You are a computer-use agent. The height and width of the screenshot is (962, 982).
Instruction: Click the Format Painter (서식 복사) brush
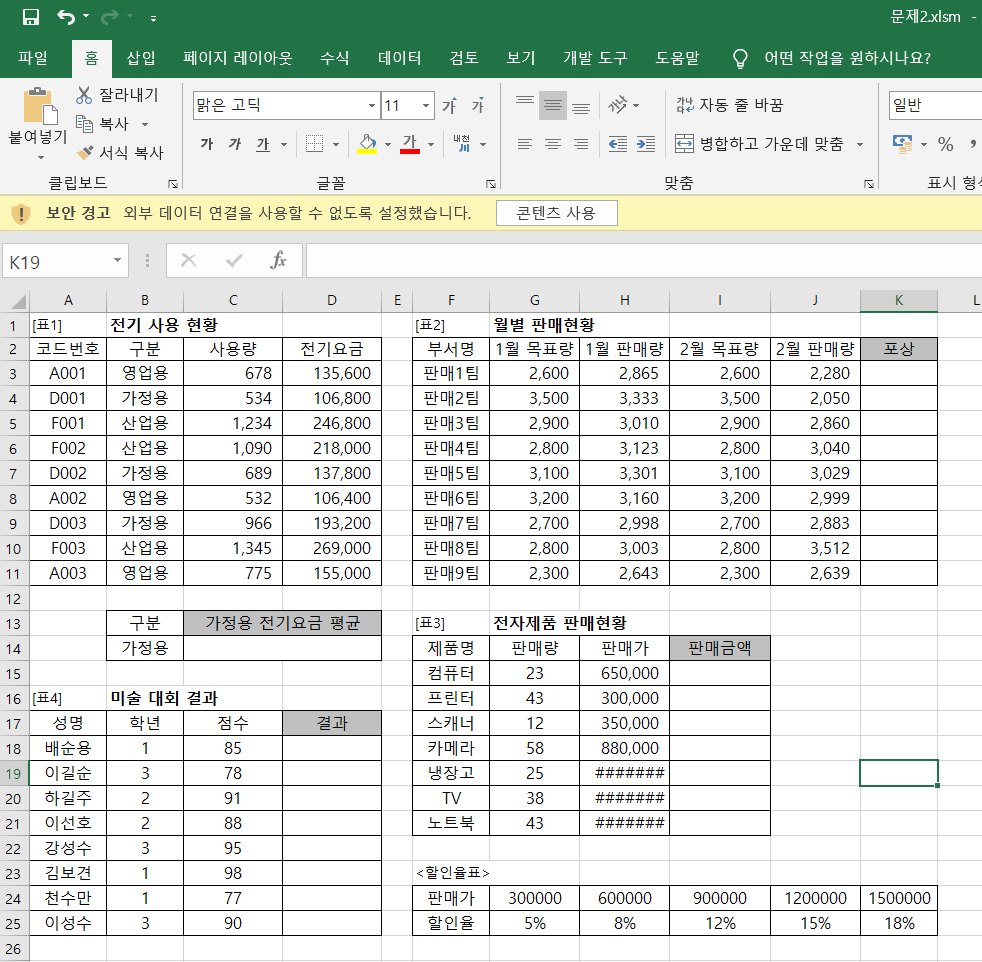(x=85, y=152)
